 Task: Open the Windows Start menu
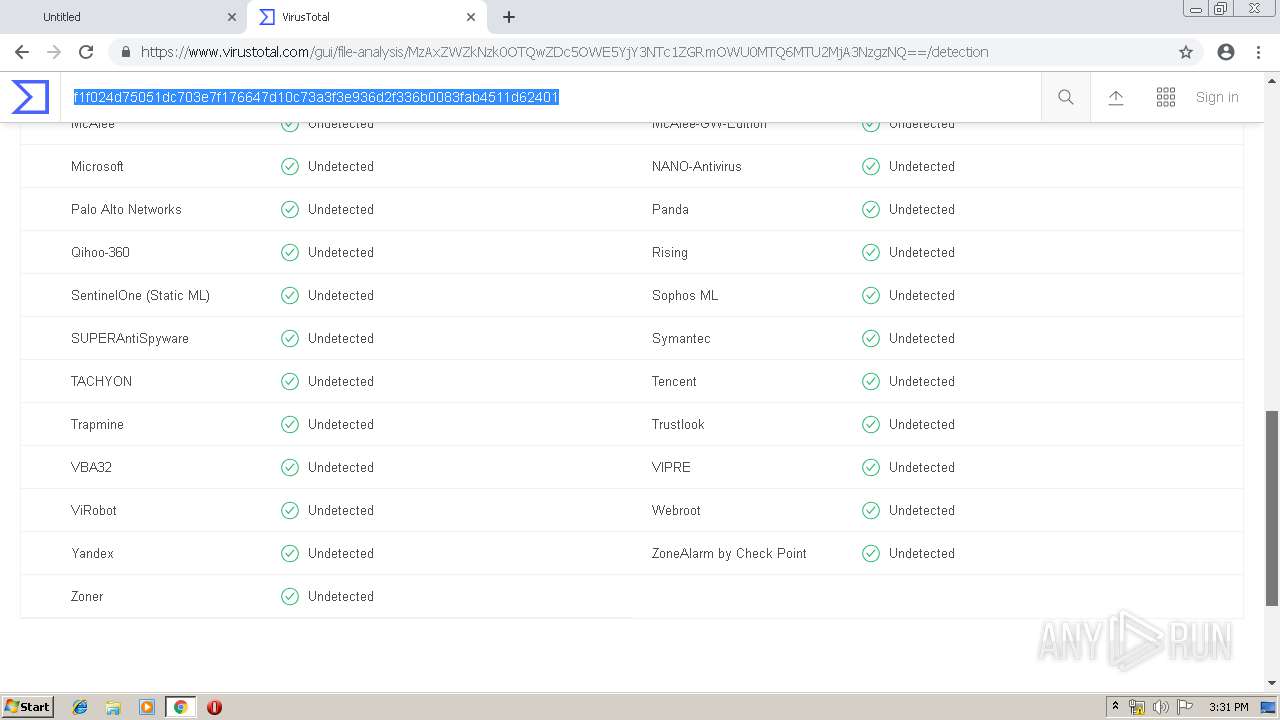pos(28,706)
